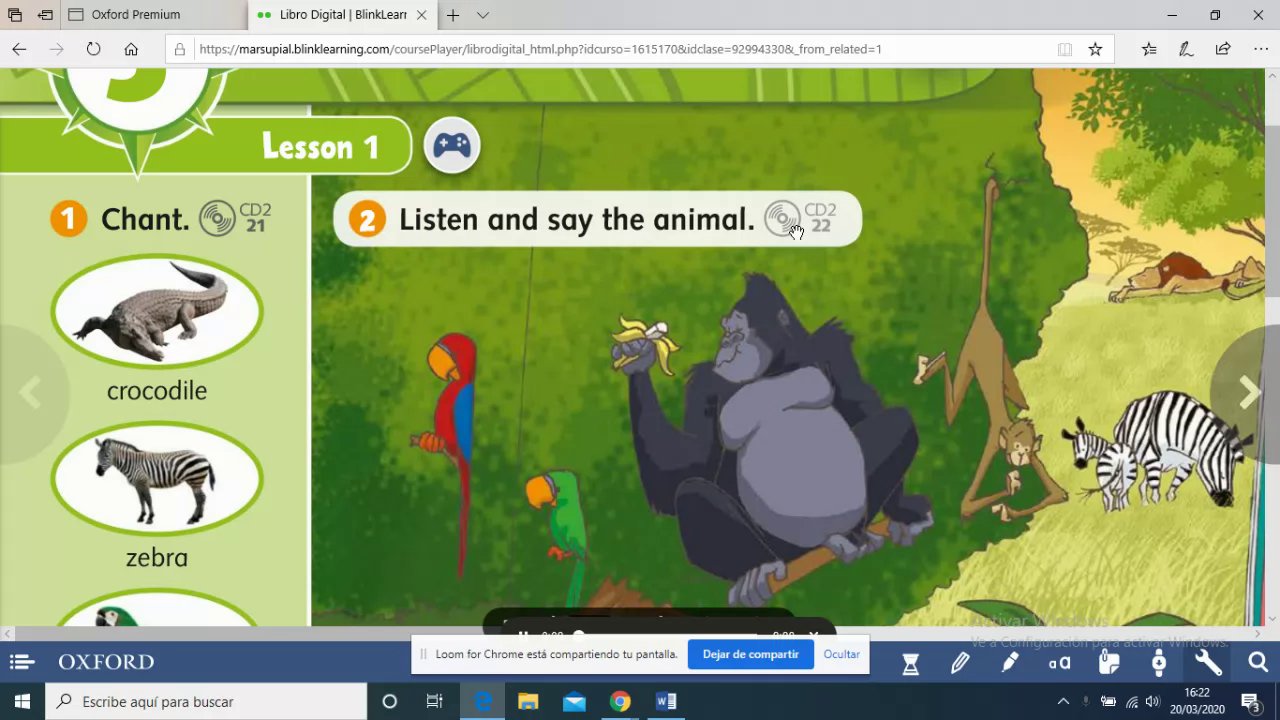The image size is (1280, 720).
Task: Click the Chant activity title
Action: pyautogui.click(x=145, y=219)
